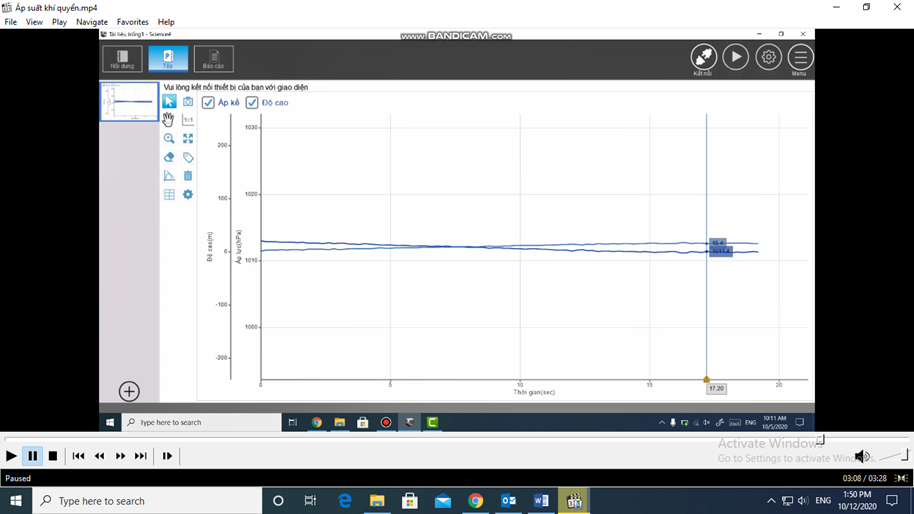Toggle the Độ cao checkbox
Image resolution: width=914 pixels, height=514 pixels.
pyautogui.click(x=252, y=103)
